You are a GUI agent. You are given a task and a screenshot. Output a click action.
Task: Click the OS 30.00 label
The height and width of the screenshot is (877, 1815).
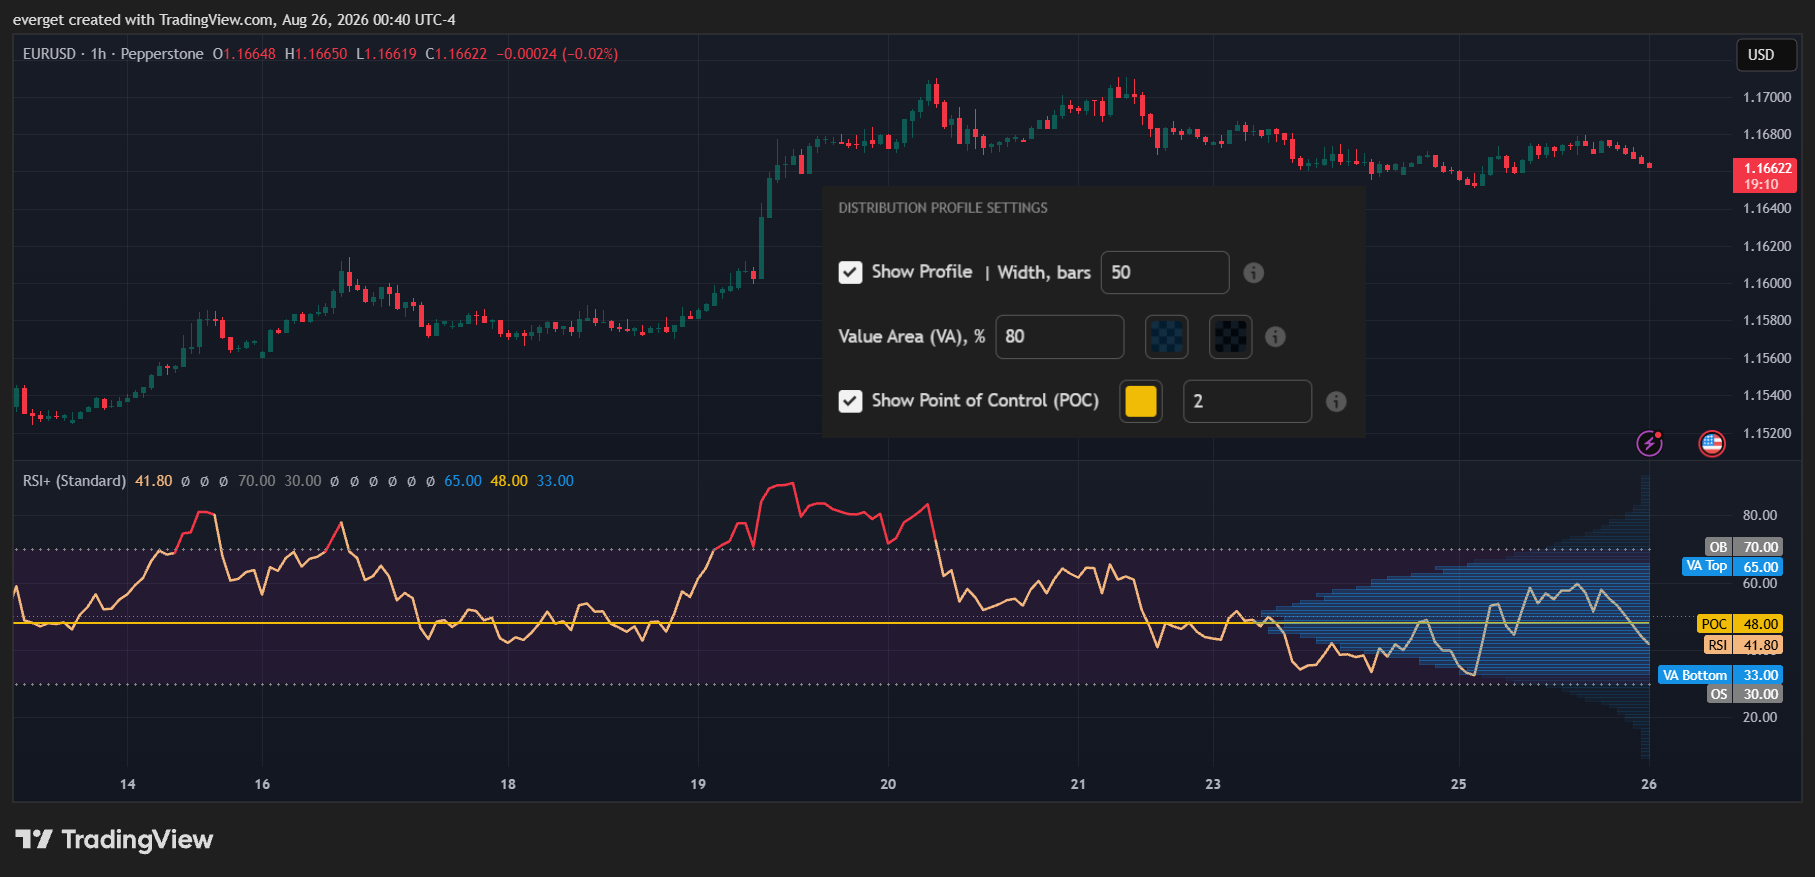click(1744, 694)
